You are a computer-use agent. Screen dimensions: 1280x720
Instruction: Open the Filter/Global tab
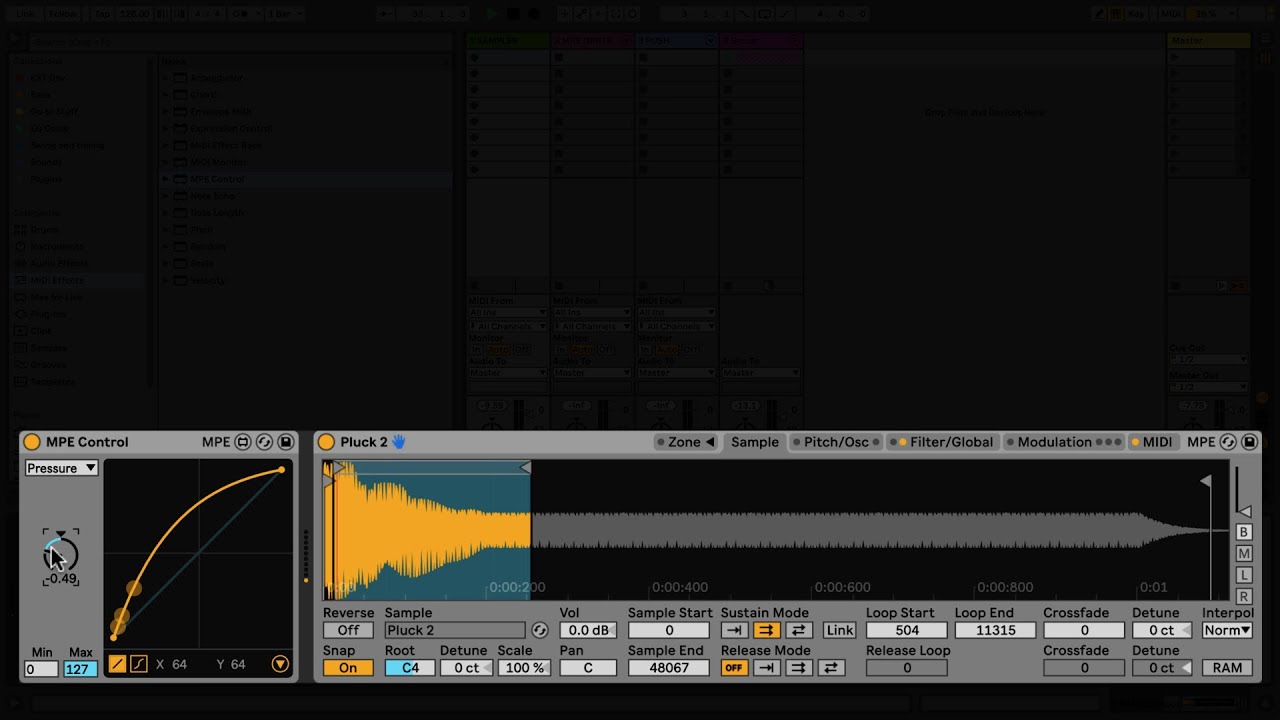click(x=942, y=442)
